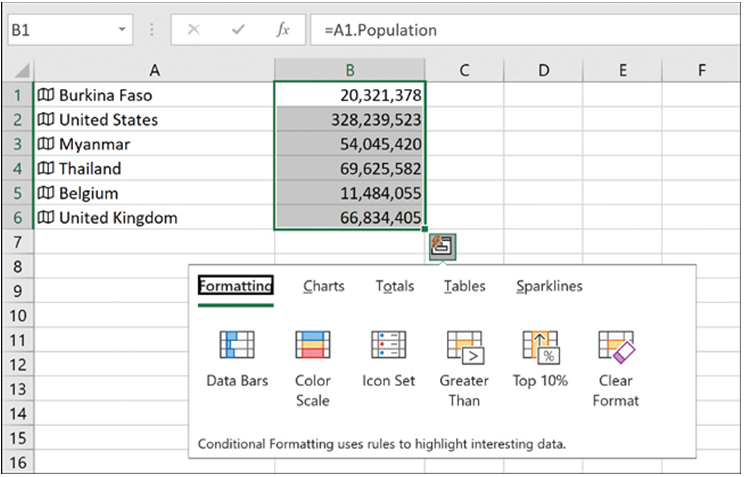Select row 7 header
The width and height of the screenshot is (745, 477).
(18, 242)
